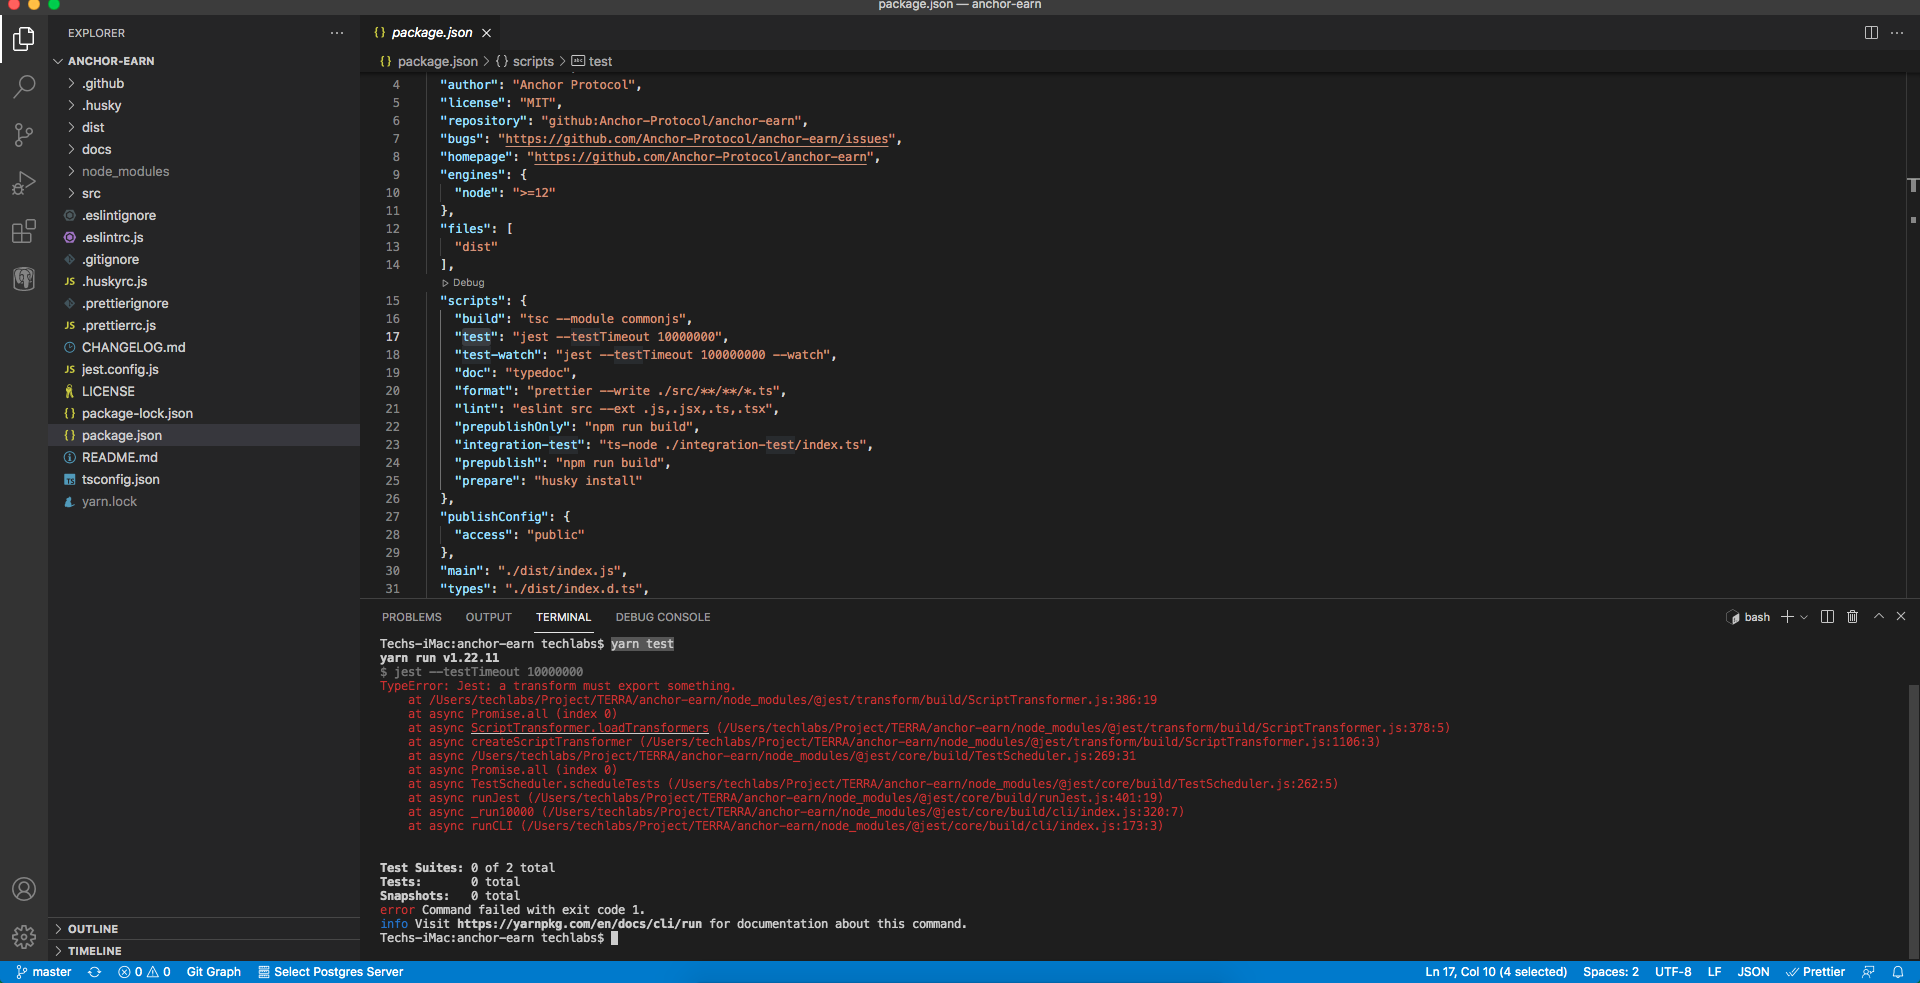The width and height of the screenshot is (1920, 983).
Task: Switch to the Terminal tab
Action: (x=563, y=617)
